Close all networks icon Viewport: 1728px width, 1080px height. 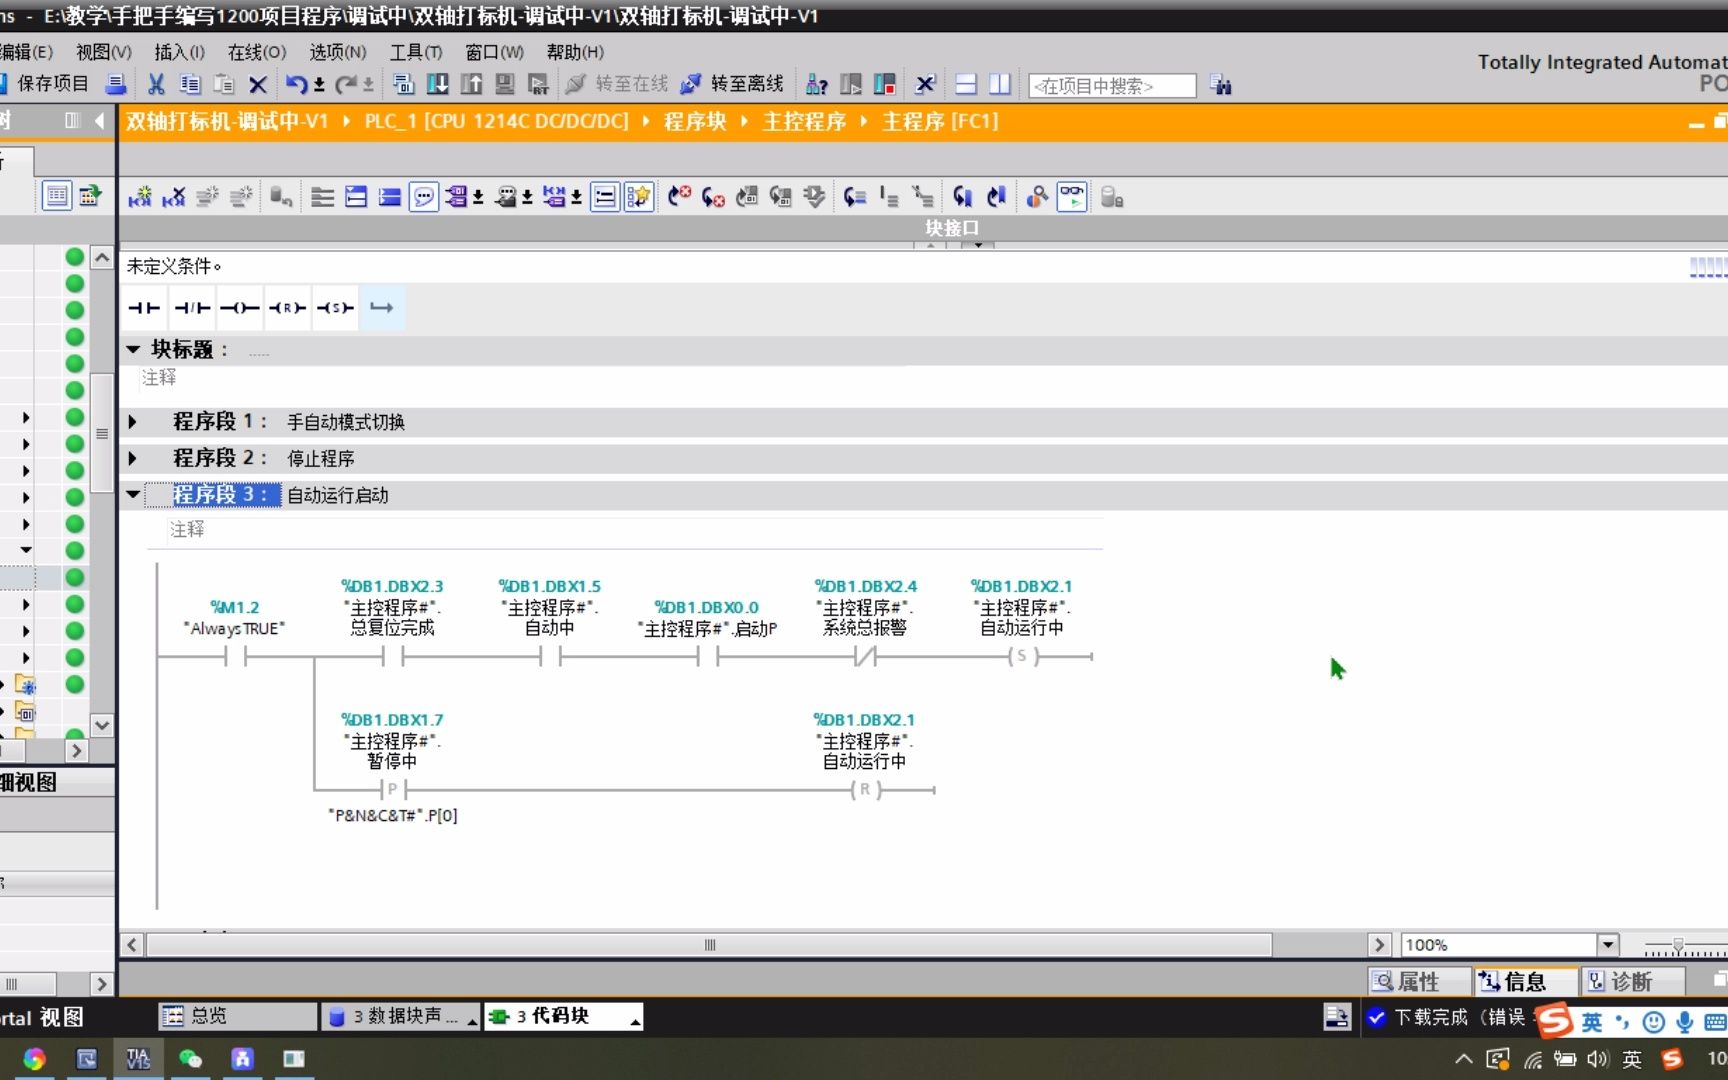click(390, 197)
